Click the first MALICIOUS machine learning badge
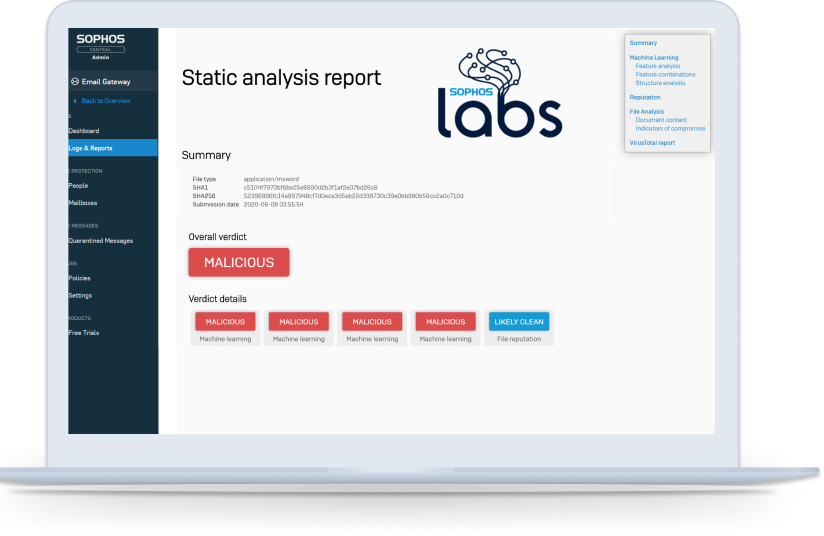The height and width of the screenshot is (536, 824). tap(225, 322)
